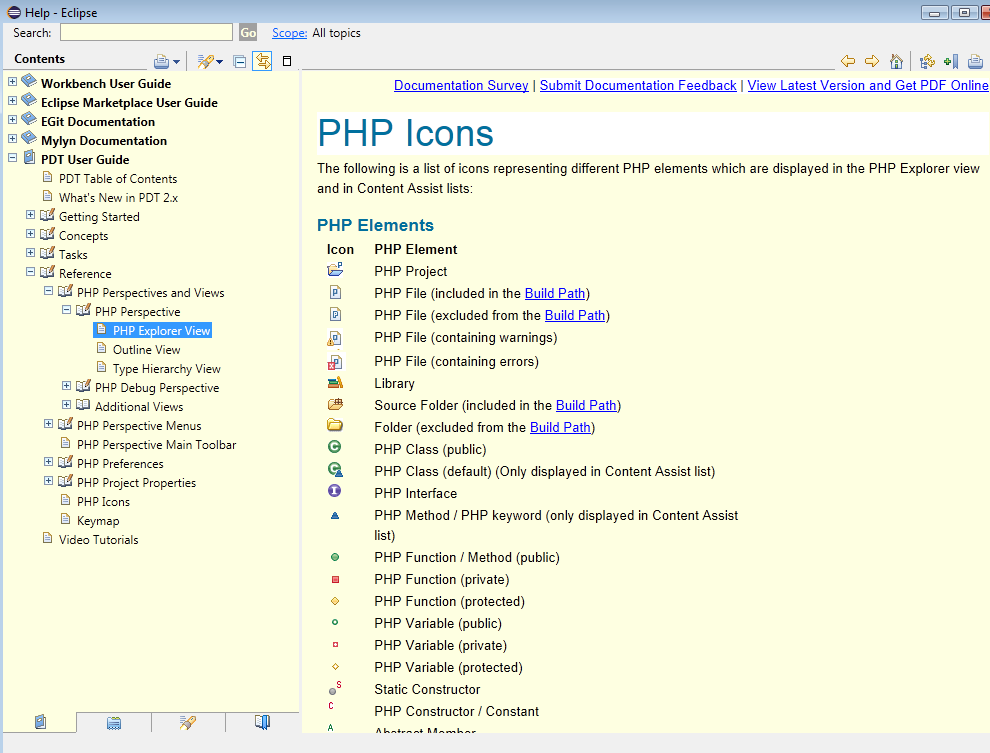
Task: Click the Go search button
Action: click(248, 32)
